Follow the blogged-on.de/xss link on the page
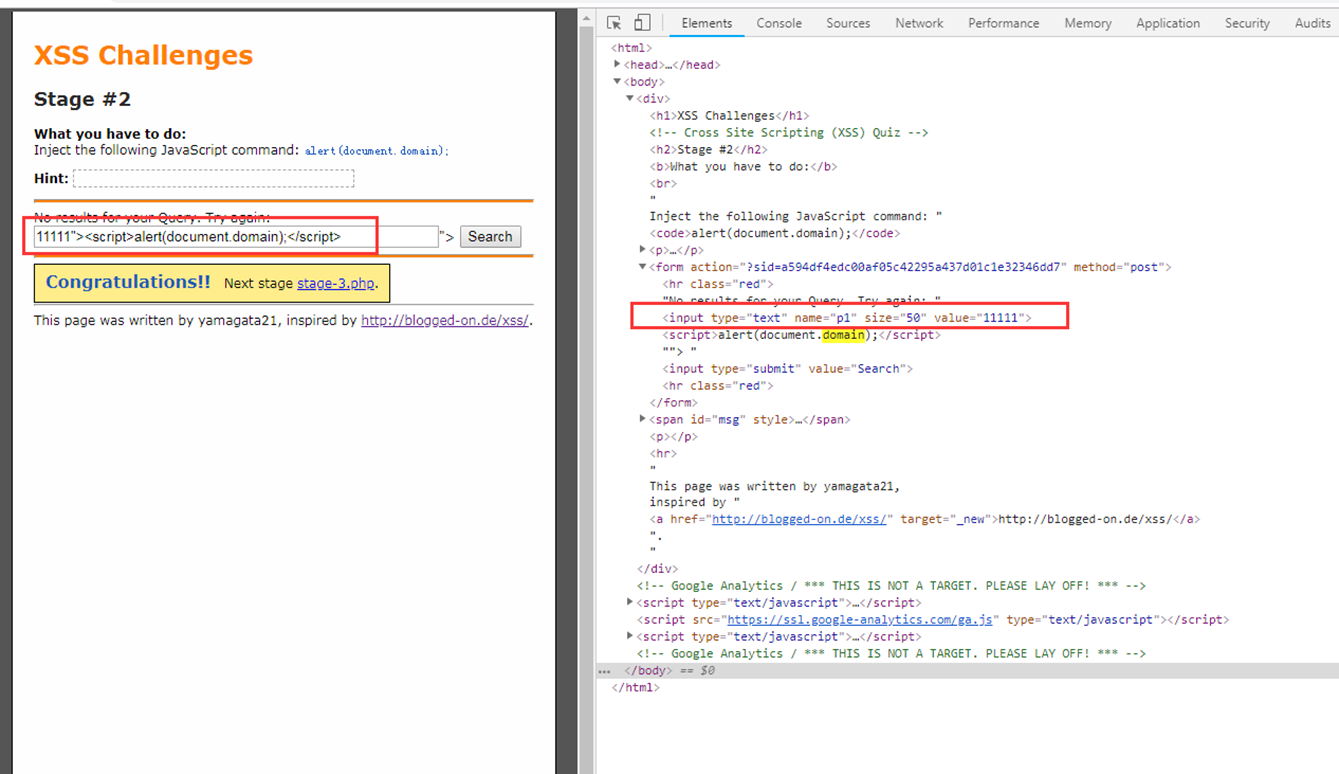This screenshot has height=774, width=1339. pyautogui.click(x=445, y=321)
